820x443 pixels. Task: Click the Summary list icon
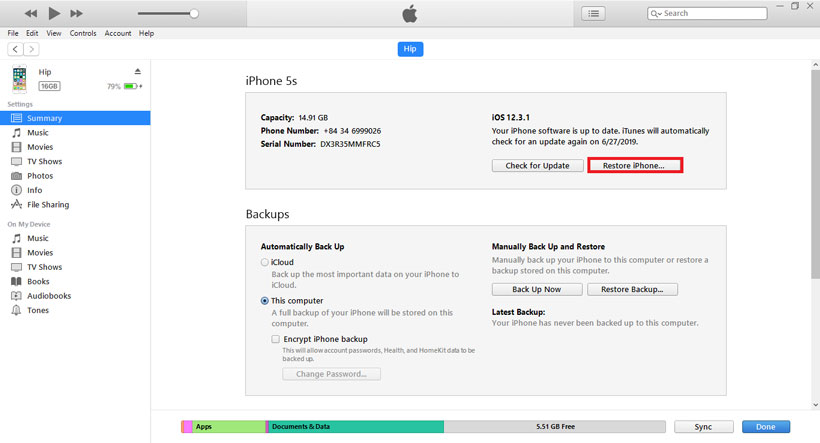[17, 118]
